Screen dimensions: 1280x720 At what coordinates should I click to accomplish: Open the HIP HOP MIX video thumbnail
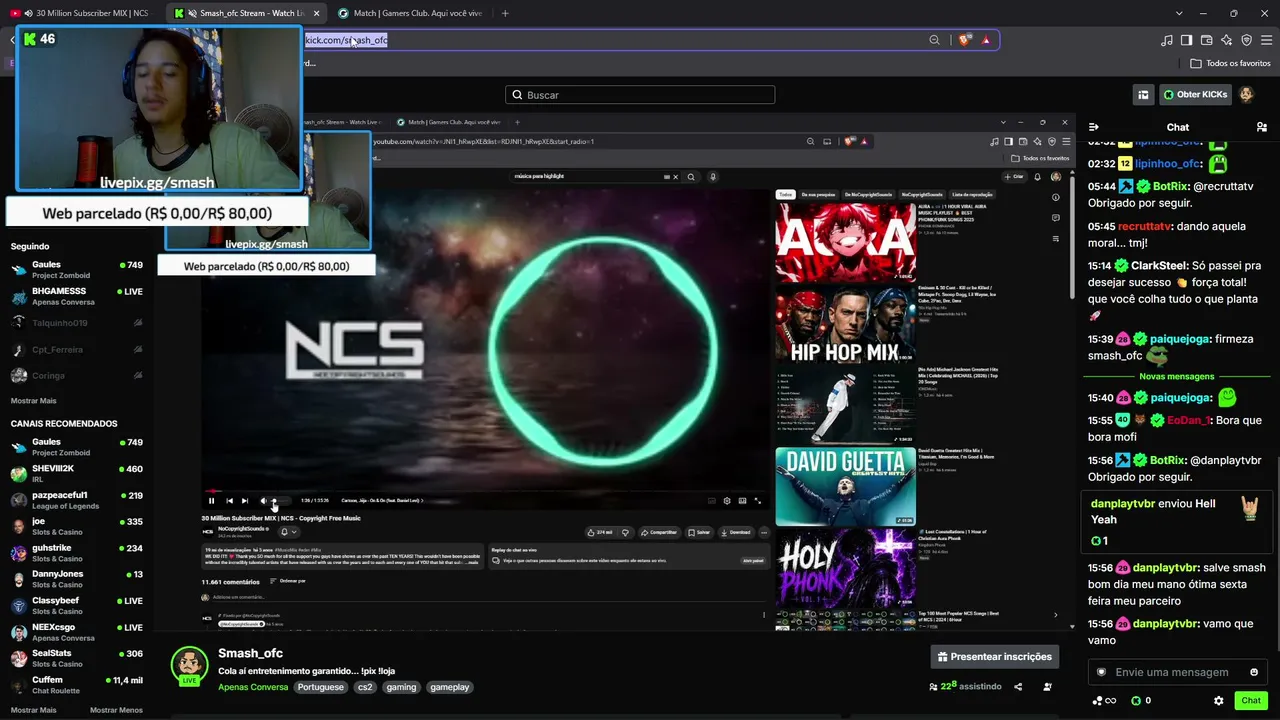coord(845,325)
